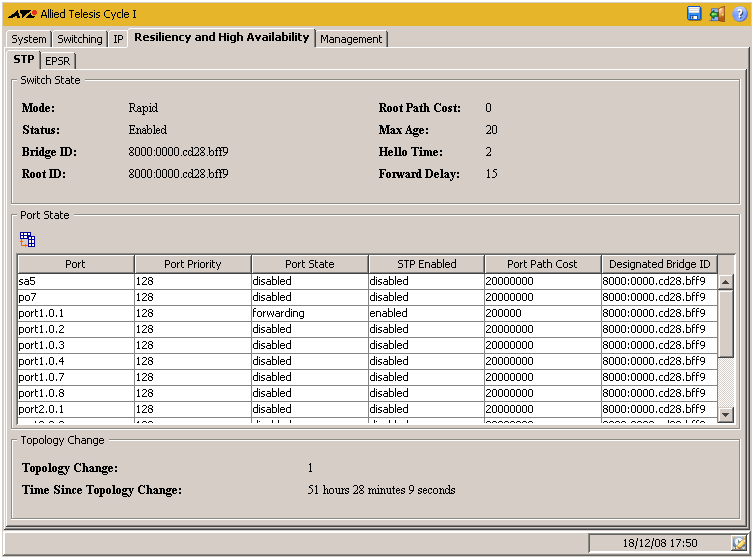Viewport: 752px width, 557px height.
Task: Click the '51 hours 28 minutes 9 seconds' text
Action: 381,490
